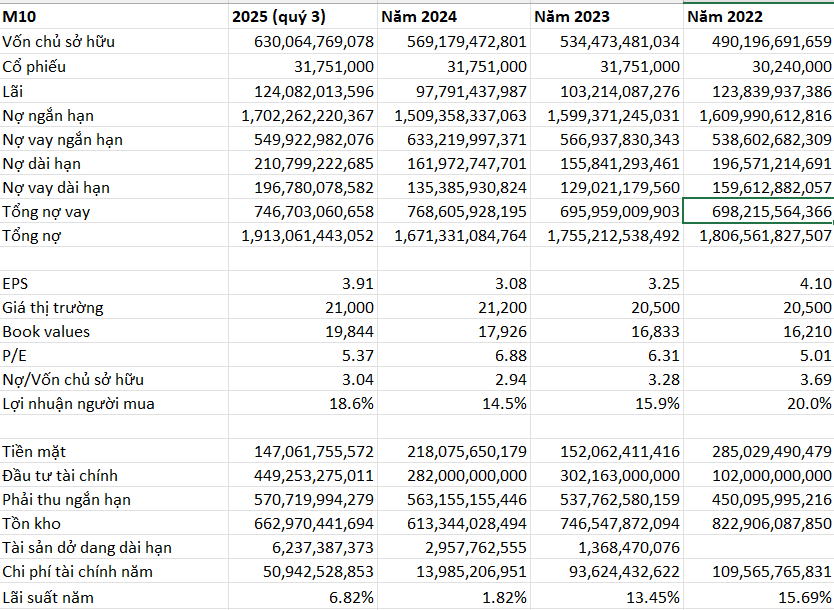This screenshot has height=610, width=834.
Task: Select the P/E value 6.88
Action: click(454, 355)
